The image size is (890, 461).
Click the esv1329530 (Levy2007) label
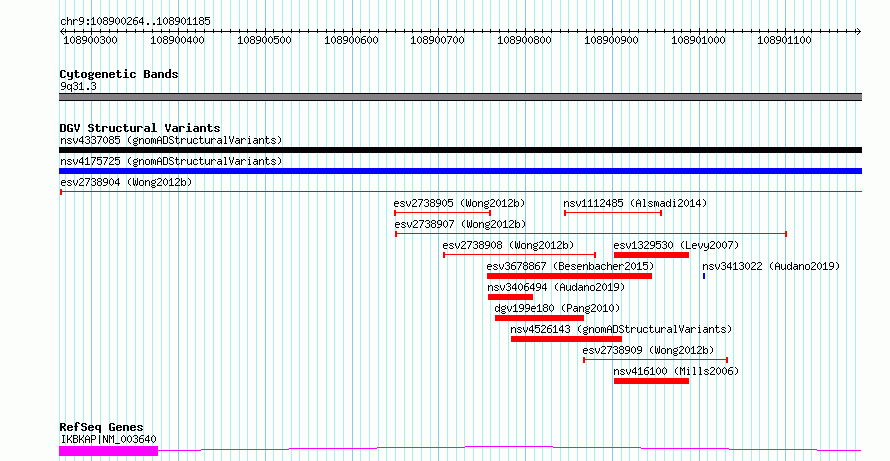(676, 245)
